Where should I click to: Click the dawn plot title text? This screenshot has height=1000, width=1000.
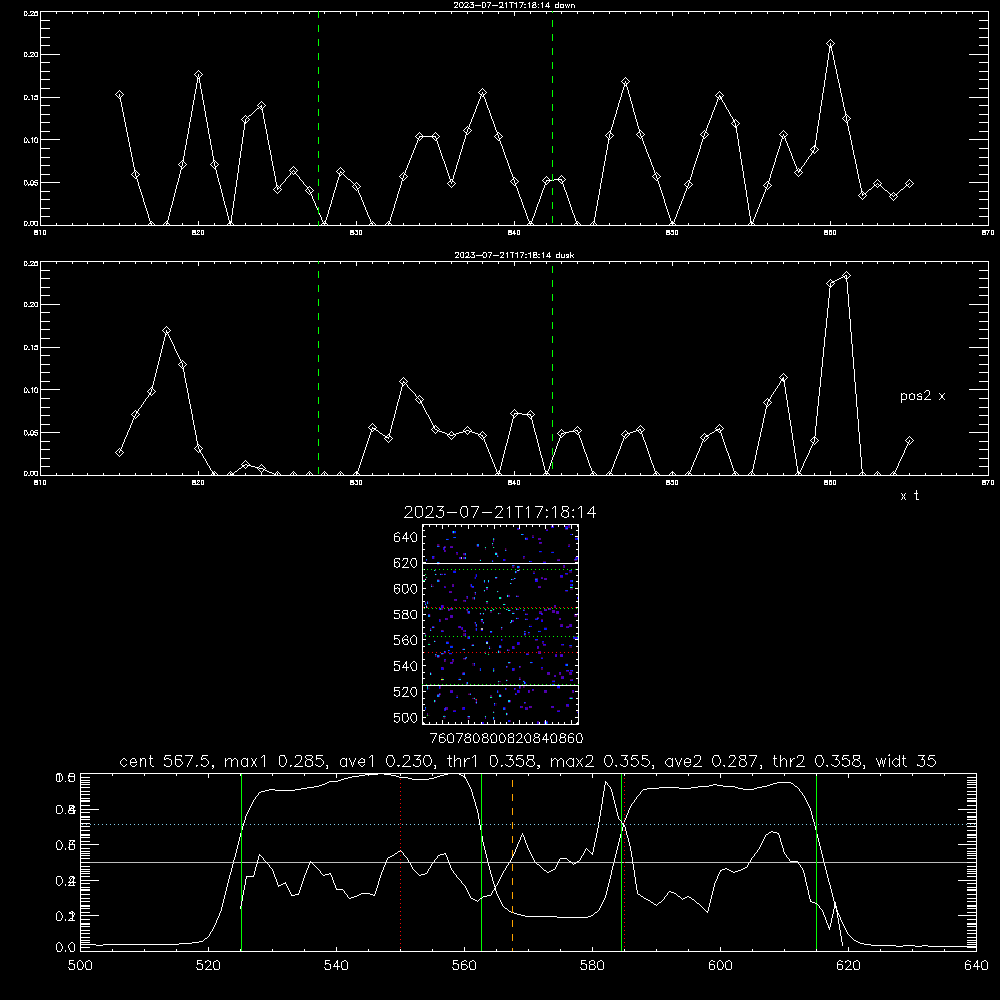514,5
